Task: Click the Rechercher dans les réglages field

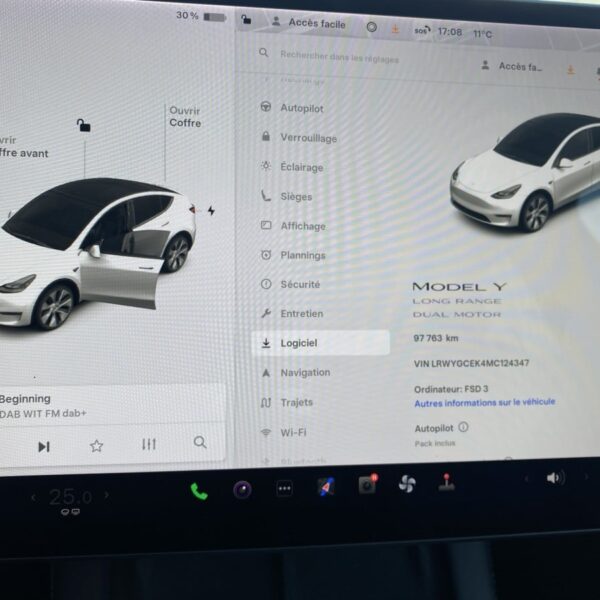Action: click(339, 57)
